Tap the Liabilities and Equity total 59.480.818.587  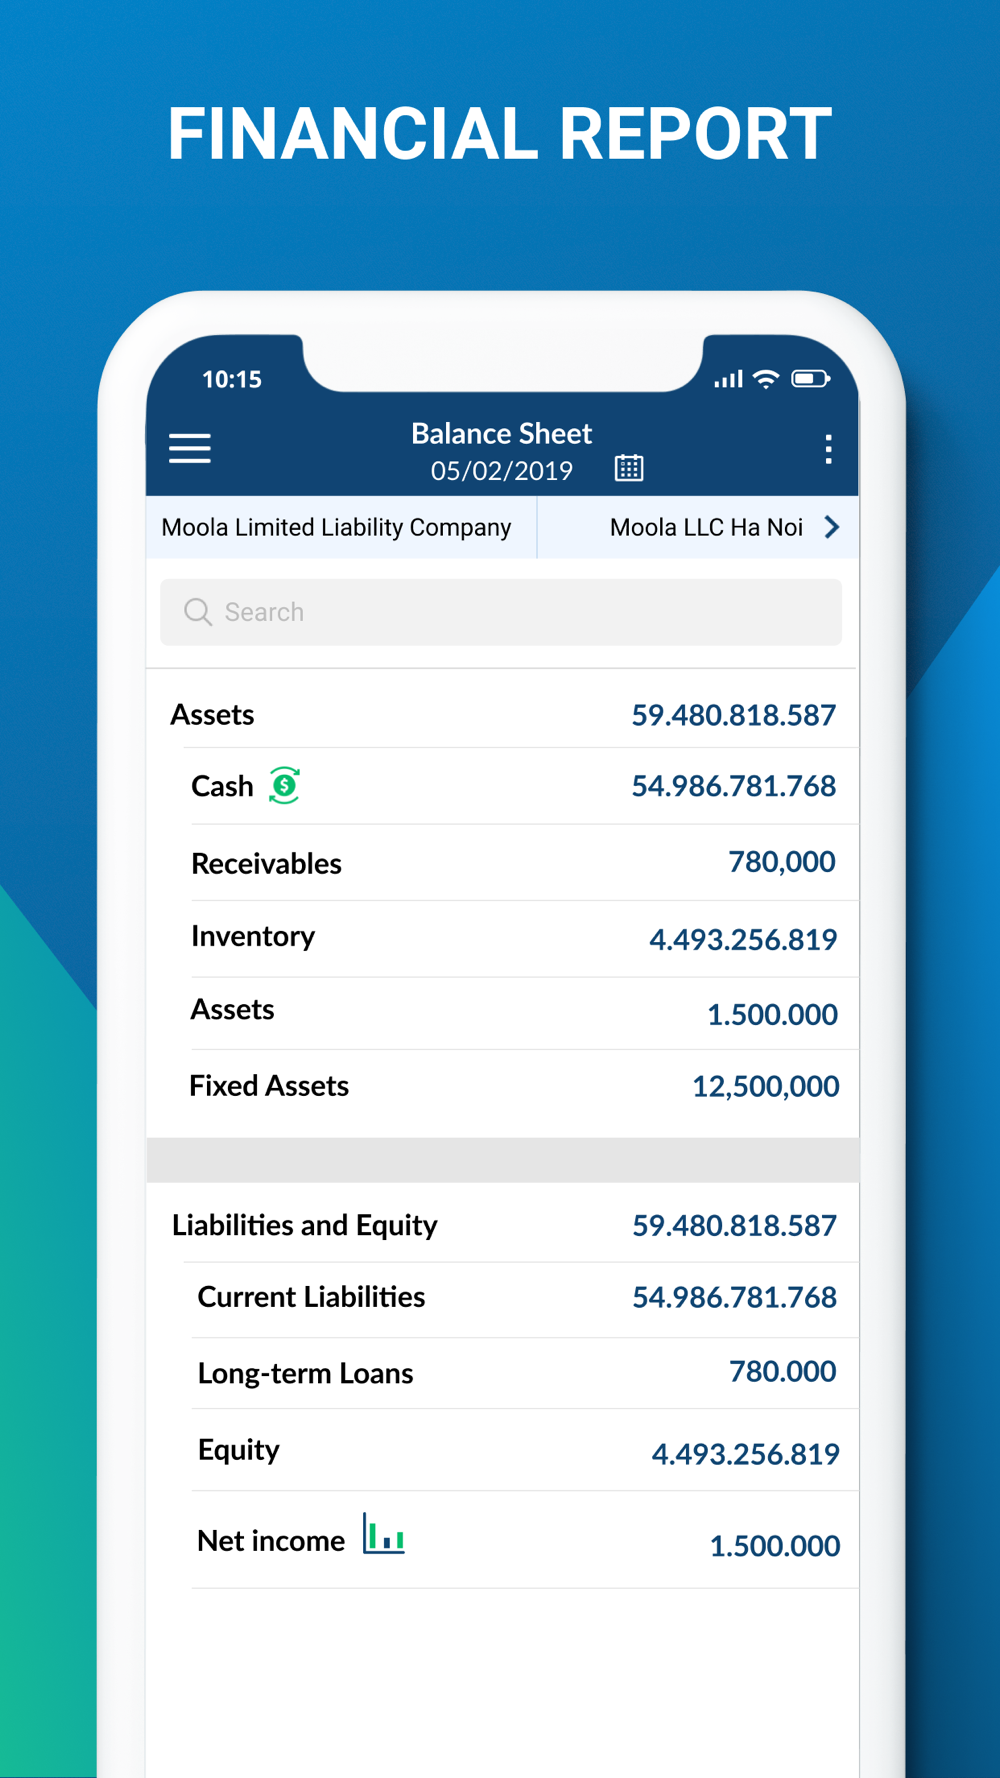point(735,1225)
